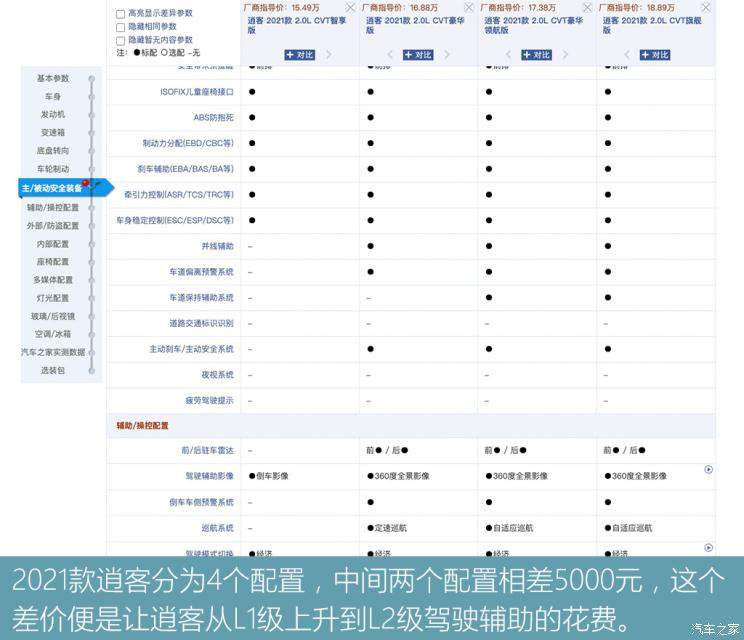Open the 牵引力控制(ASR/TCS/TRC等) parameter label
This screenshot has width=744, height=640.
[179, 195]
